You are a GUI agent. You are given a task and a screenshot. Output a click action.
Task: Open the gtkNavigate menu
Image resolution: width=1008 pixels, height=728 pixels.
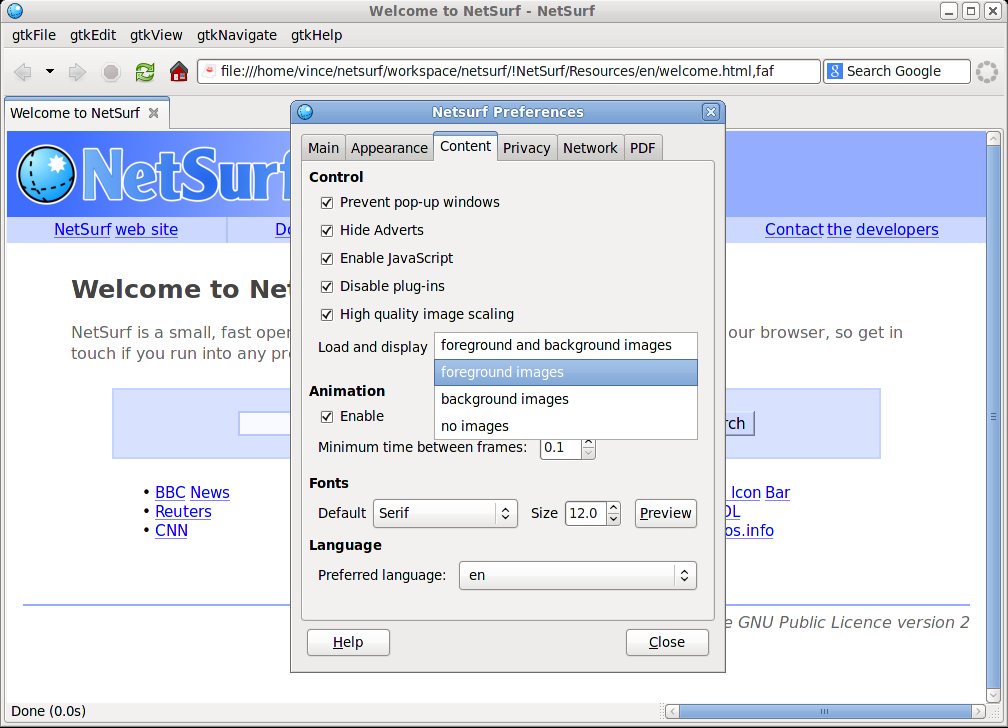(x=237, y=35)
